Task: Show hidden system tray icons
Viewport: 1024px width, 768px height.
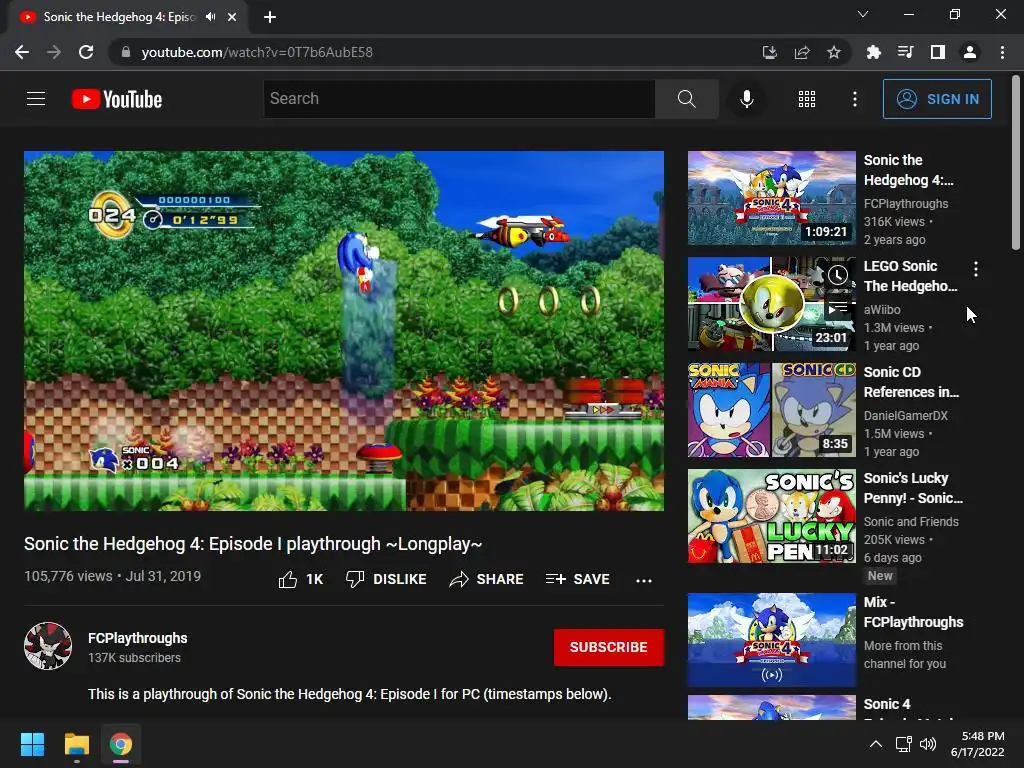Action: click(876, 744)
